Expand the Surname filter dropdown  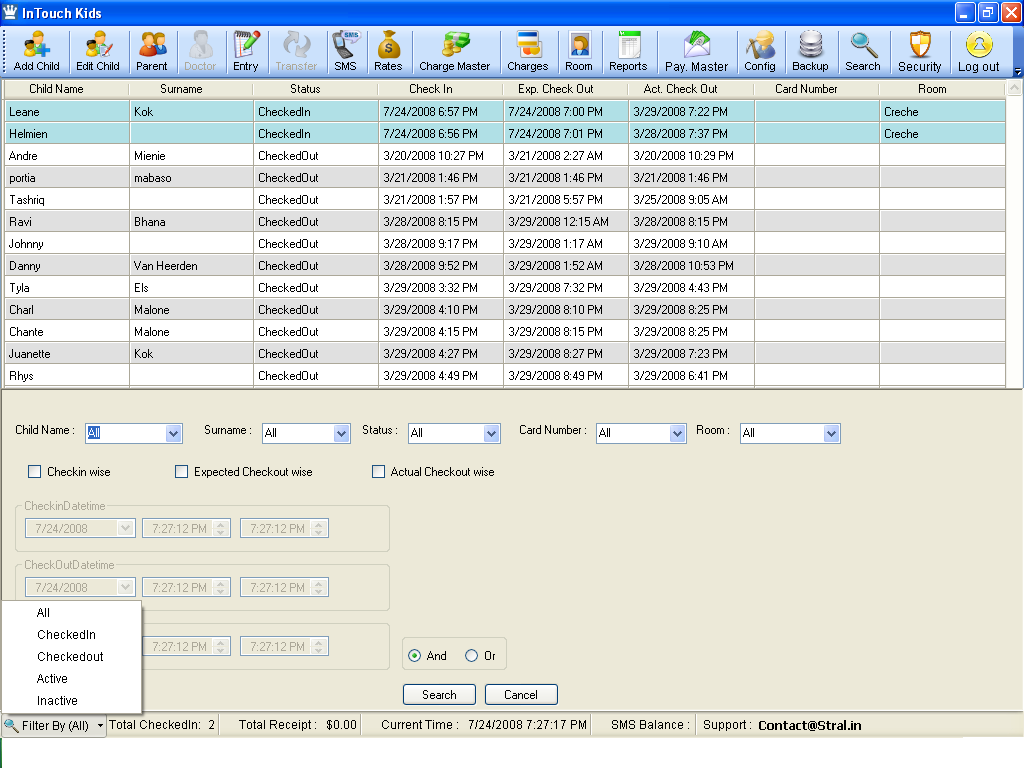click(x=341, y=433)
